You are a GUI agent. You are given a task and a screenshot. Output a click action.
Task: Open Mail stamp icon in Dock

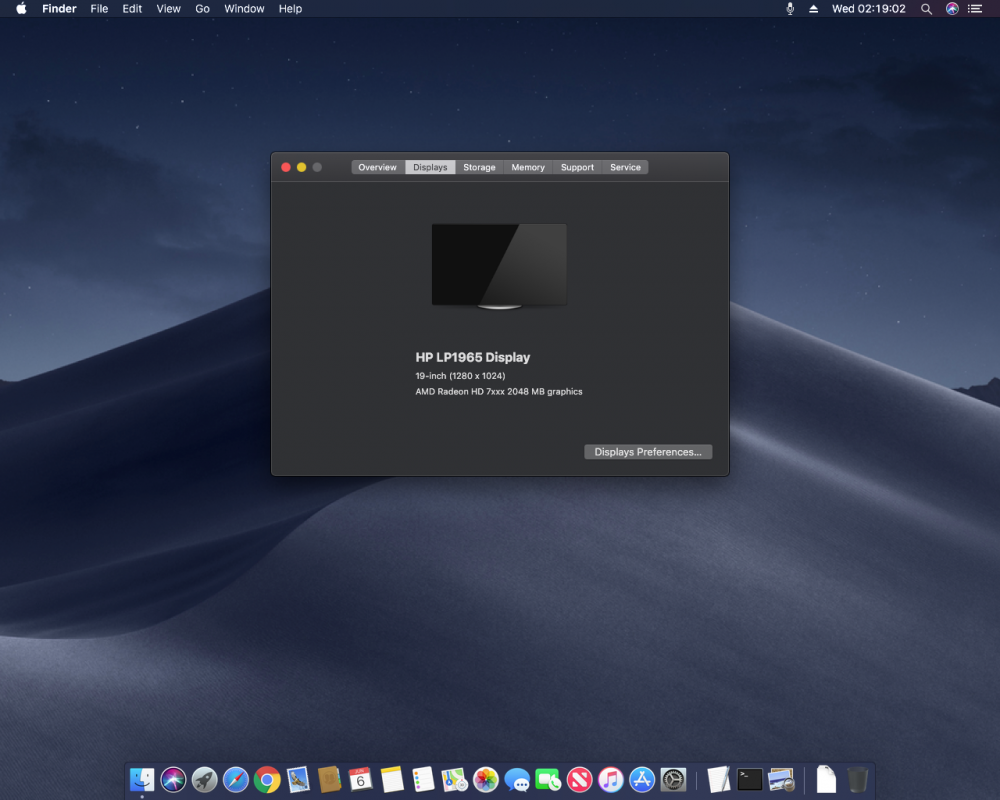[x=298, y=780]
